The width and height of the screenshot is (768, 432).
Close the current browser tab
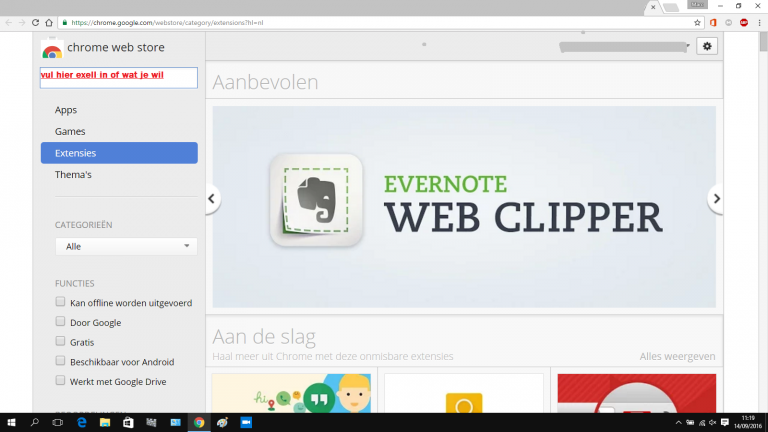653,7
